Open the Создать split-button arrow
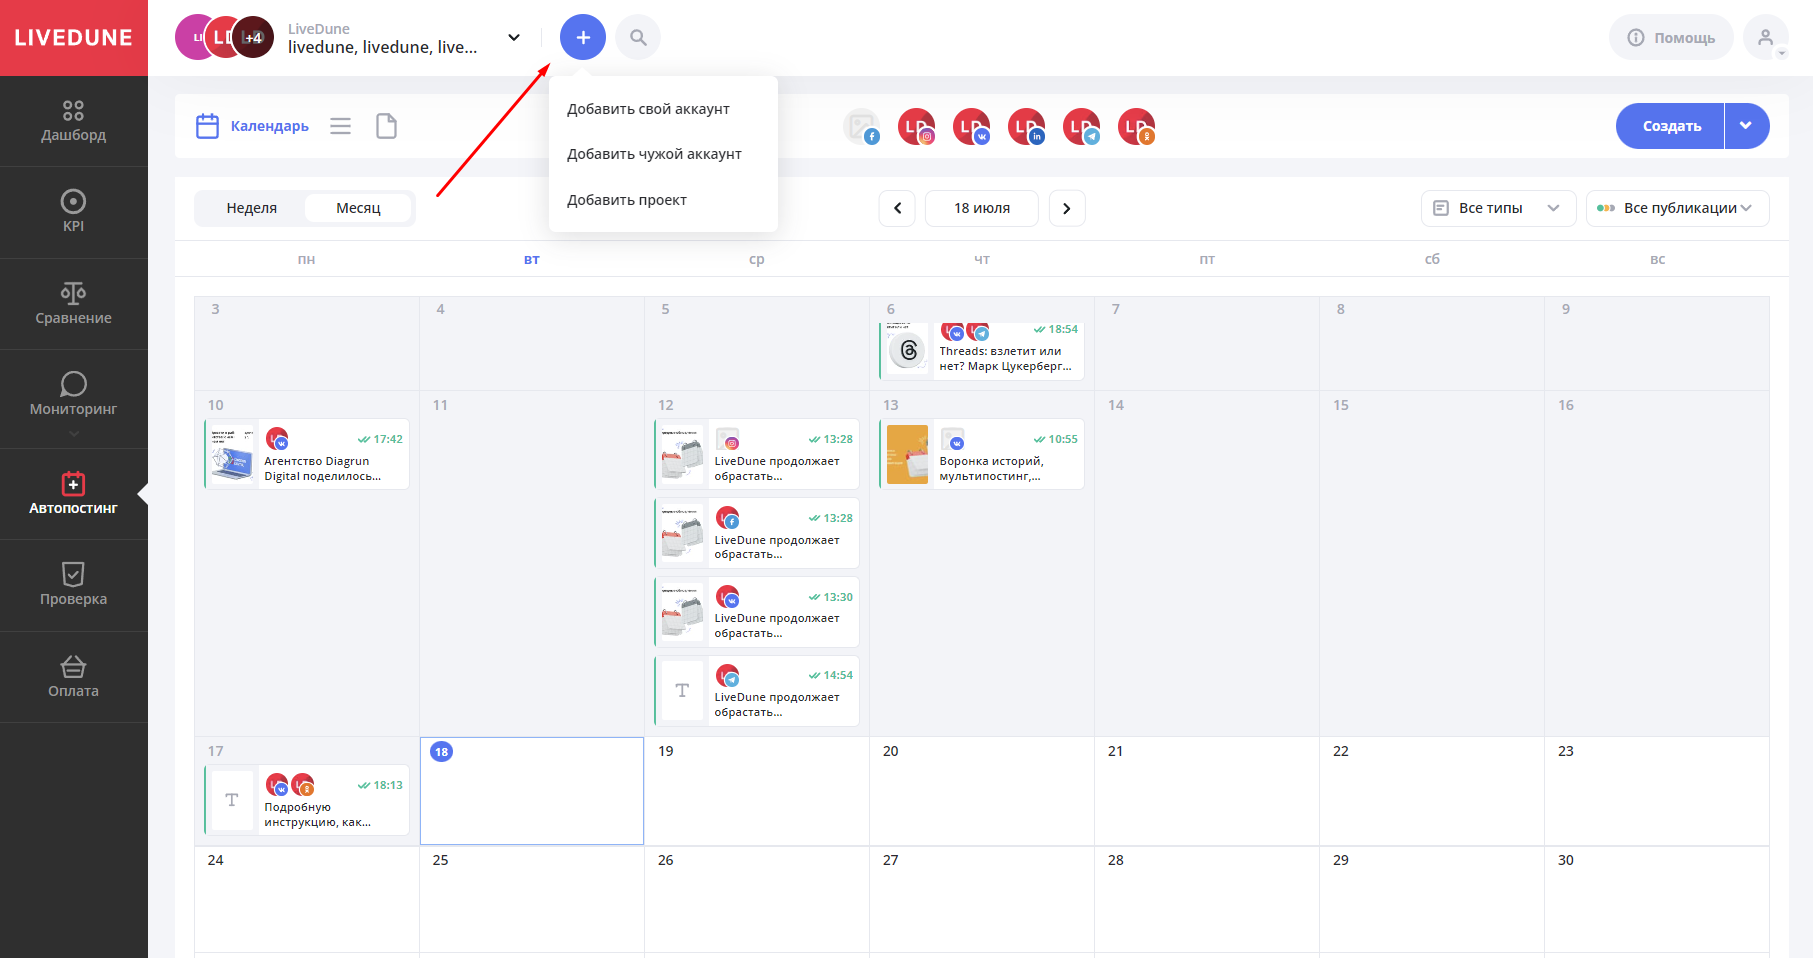The height and width of the screenshot is (958, 1813). pos(1746,126)
